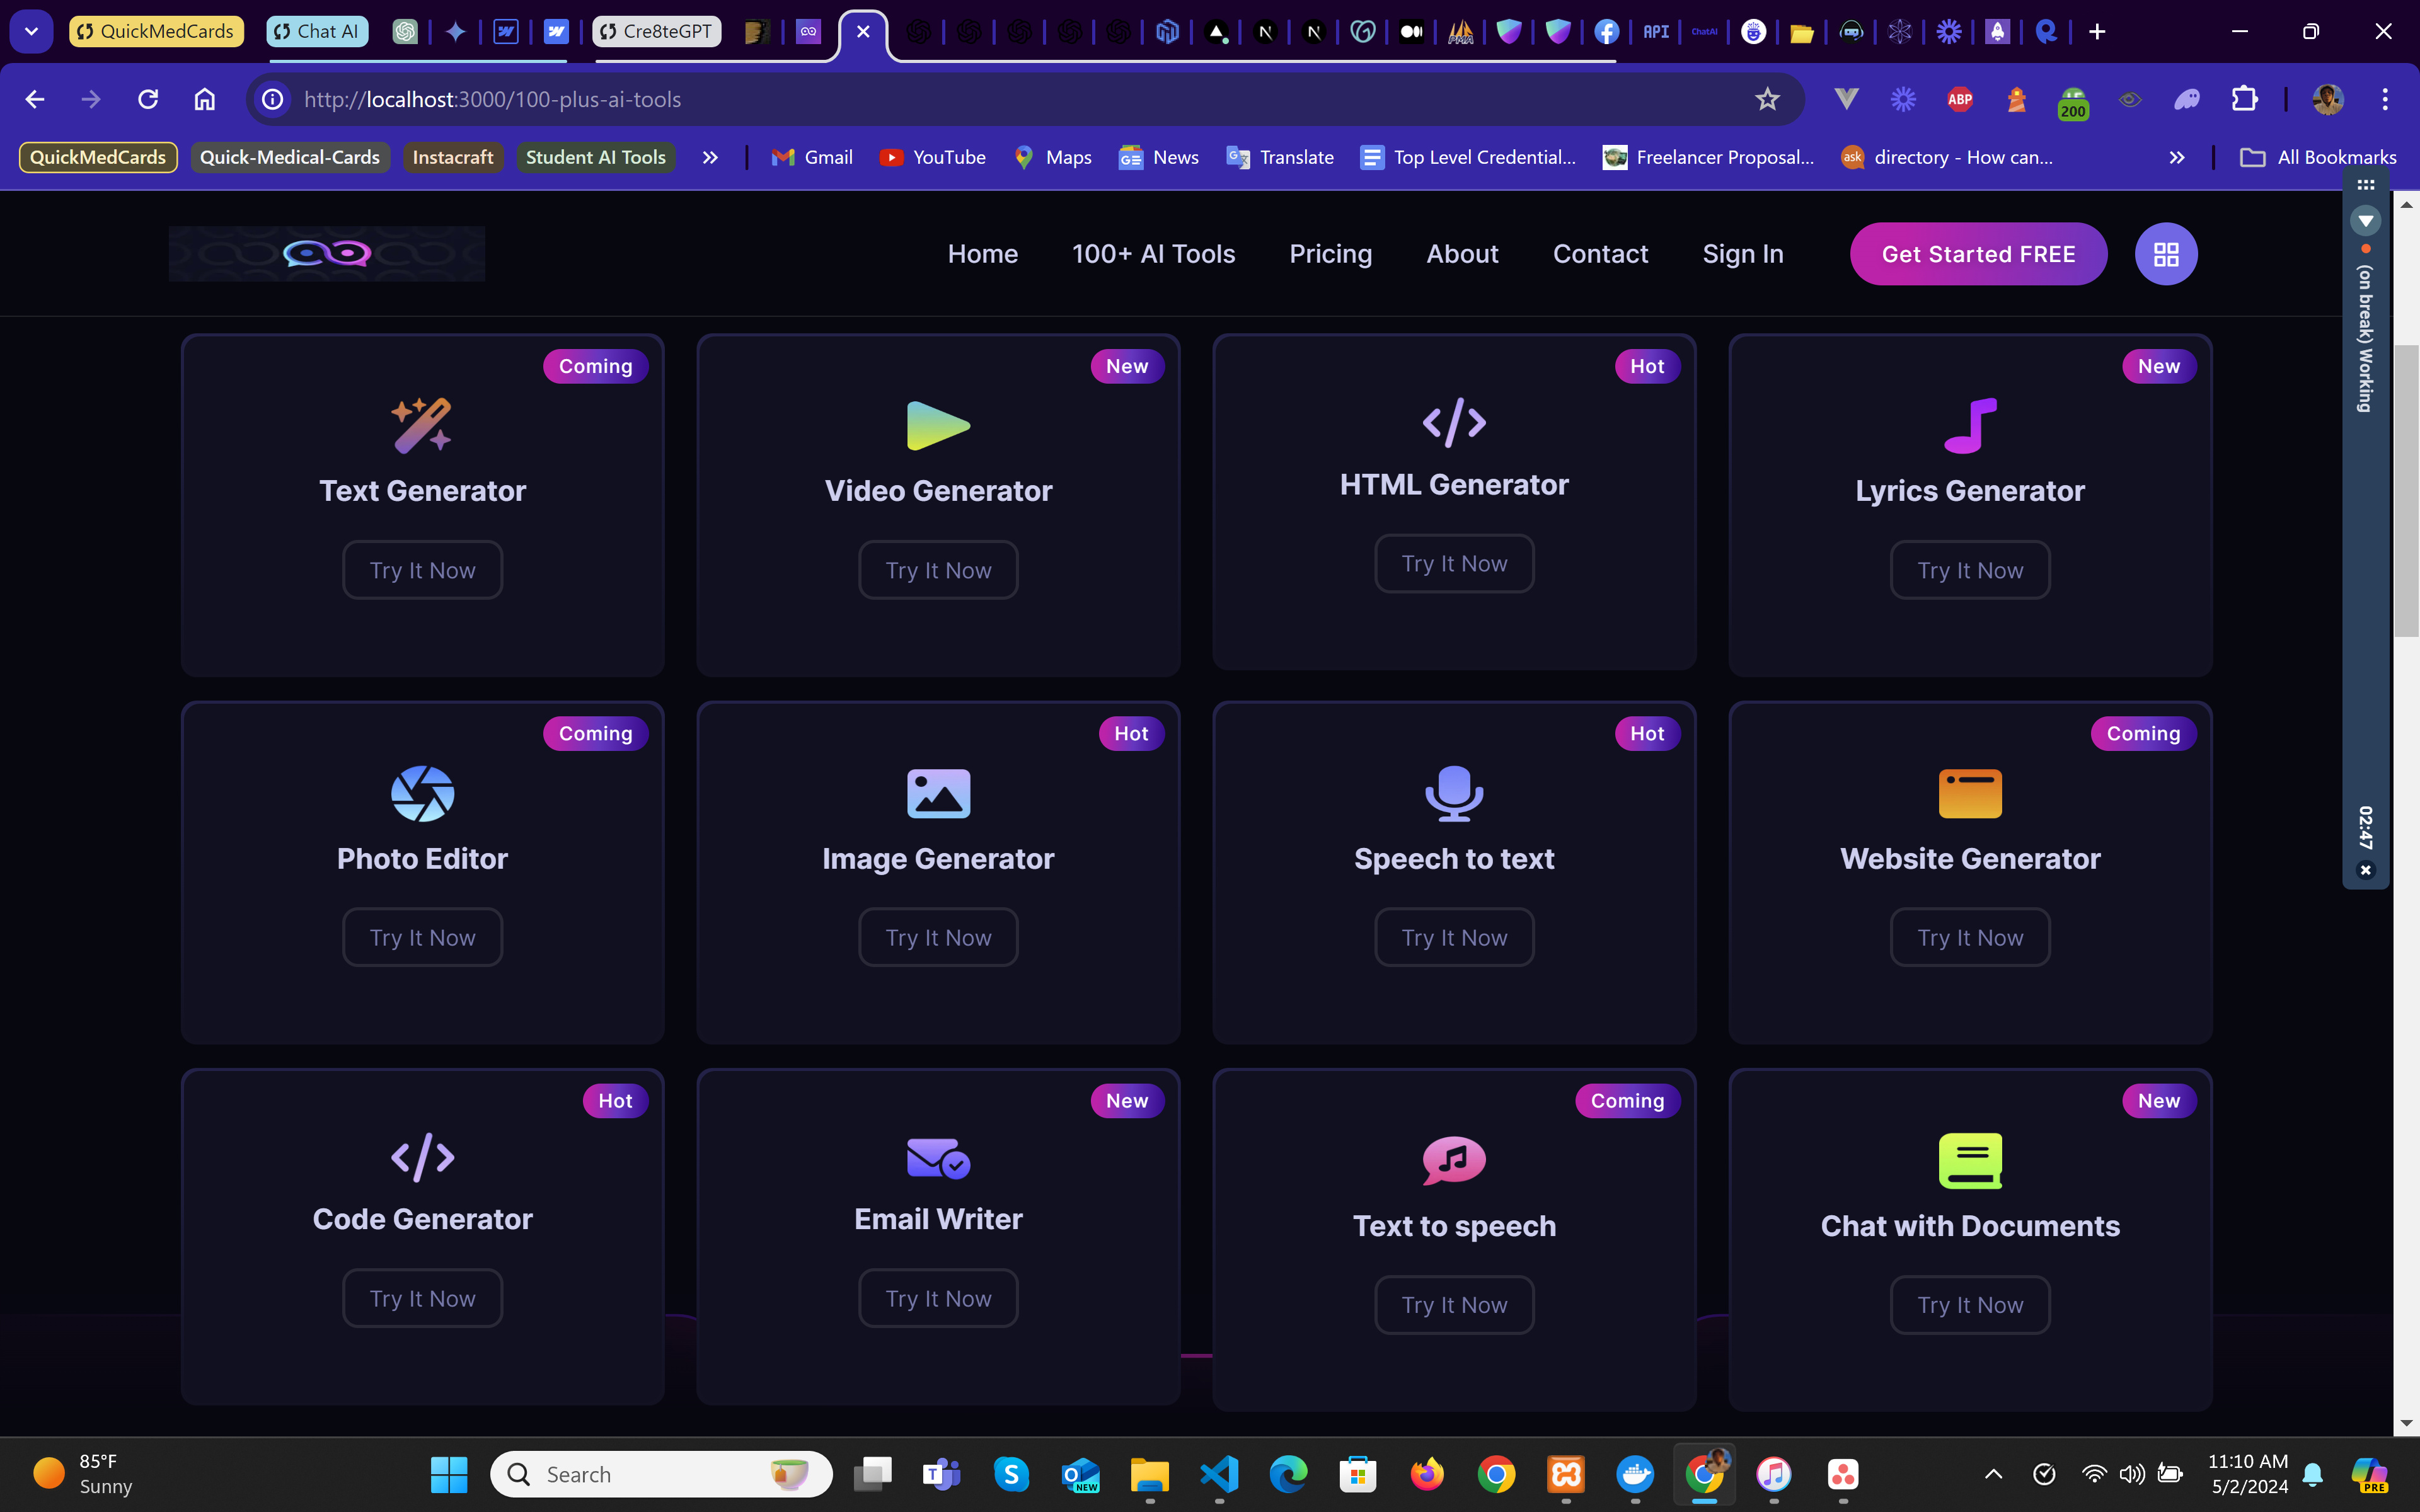
Task: Switch to the Cre8teGPT browser tab
Action: pyautogui.click(x=657, y=31)
